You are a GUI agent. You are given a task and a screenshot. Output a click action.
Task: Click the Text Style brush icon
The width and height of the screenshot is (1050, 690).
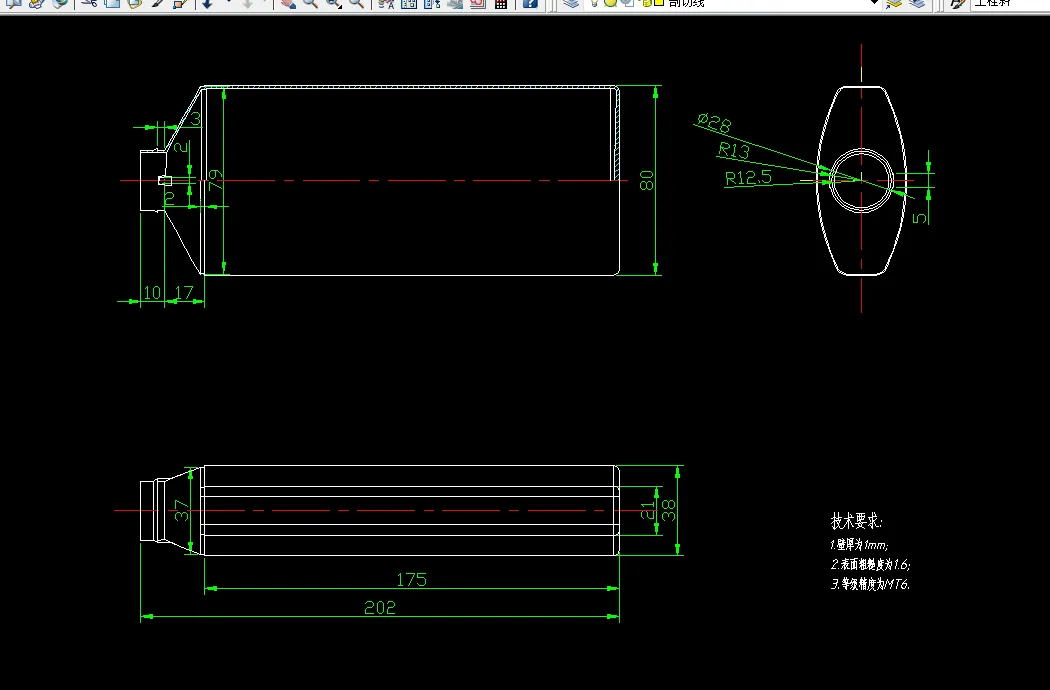pyautogui.click(x=958, y=3)
